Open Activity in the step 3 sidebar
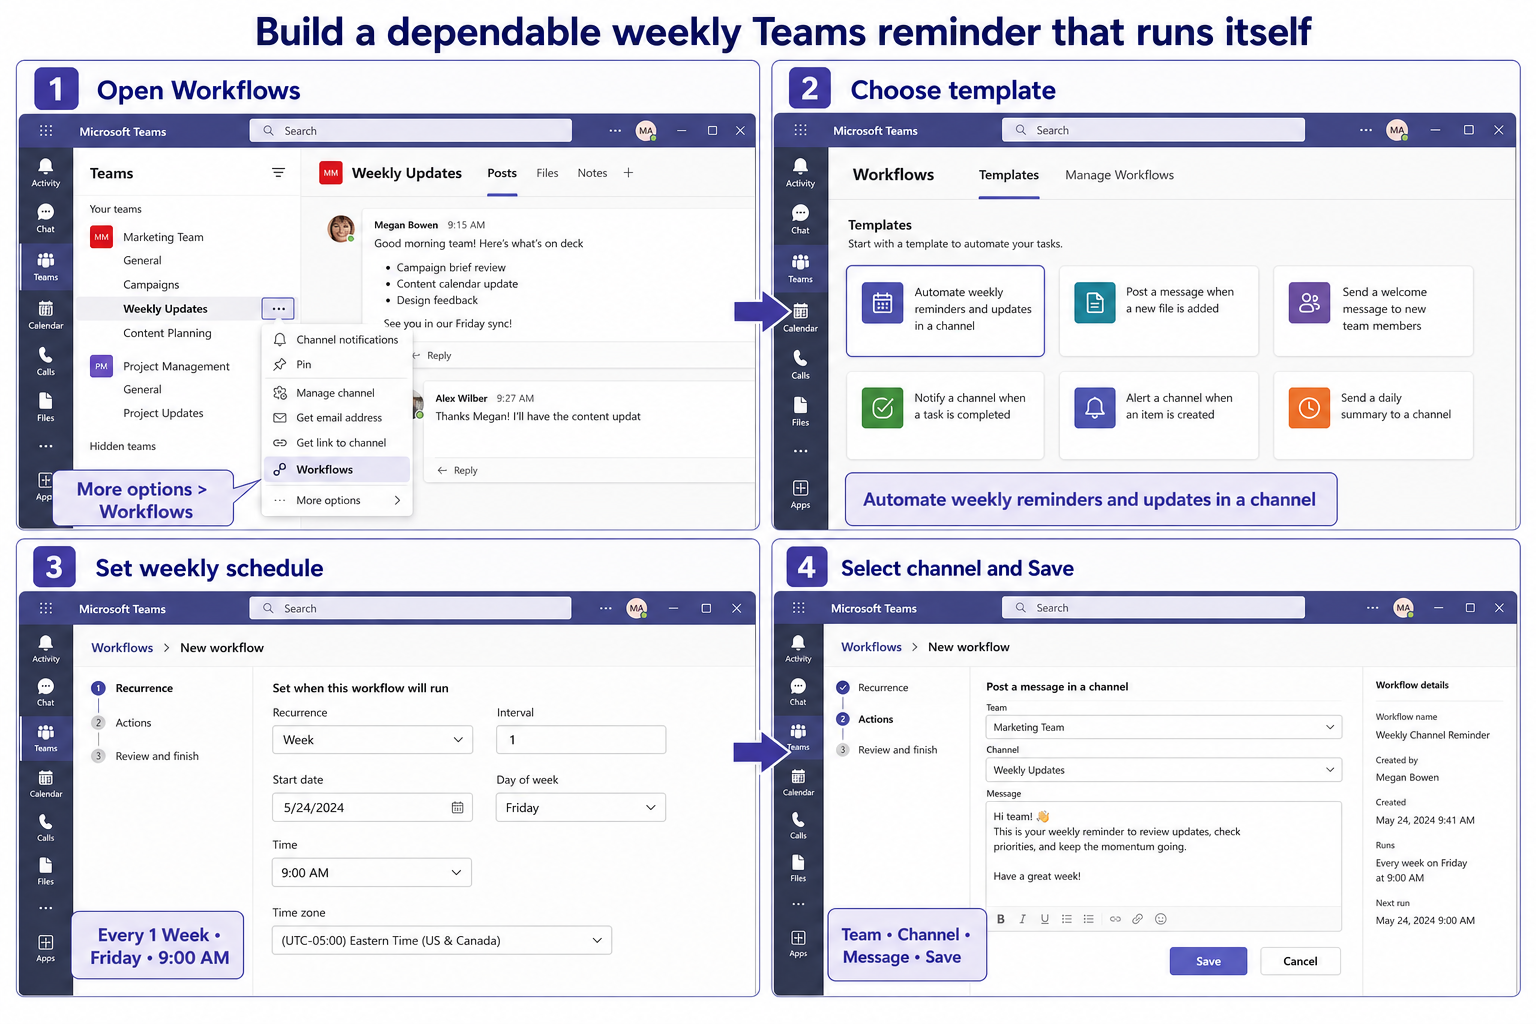This screenshot has width=1536, height=1024. pyautogui.click(x=45, y=648)
